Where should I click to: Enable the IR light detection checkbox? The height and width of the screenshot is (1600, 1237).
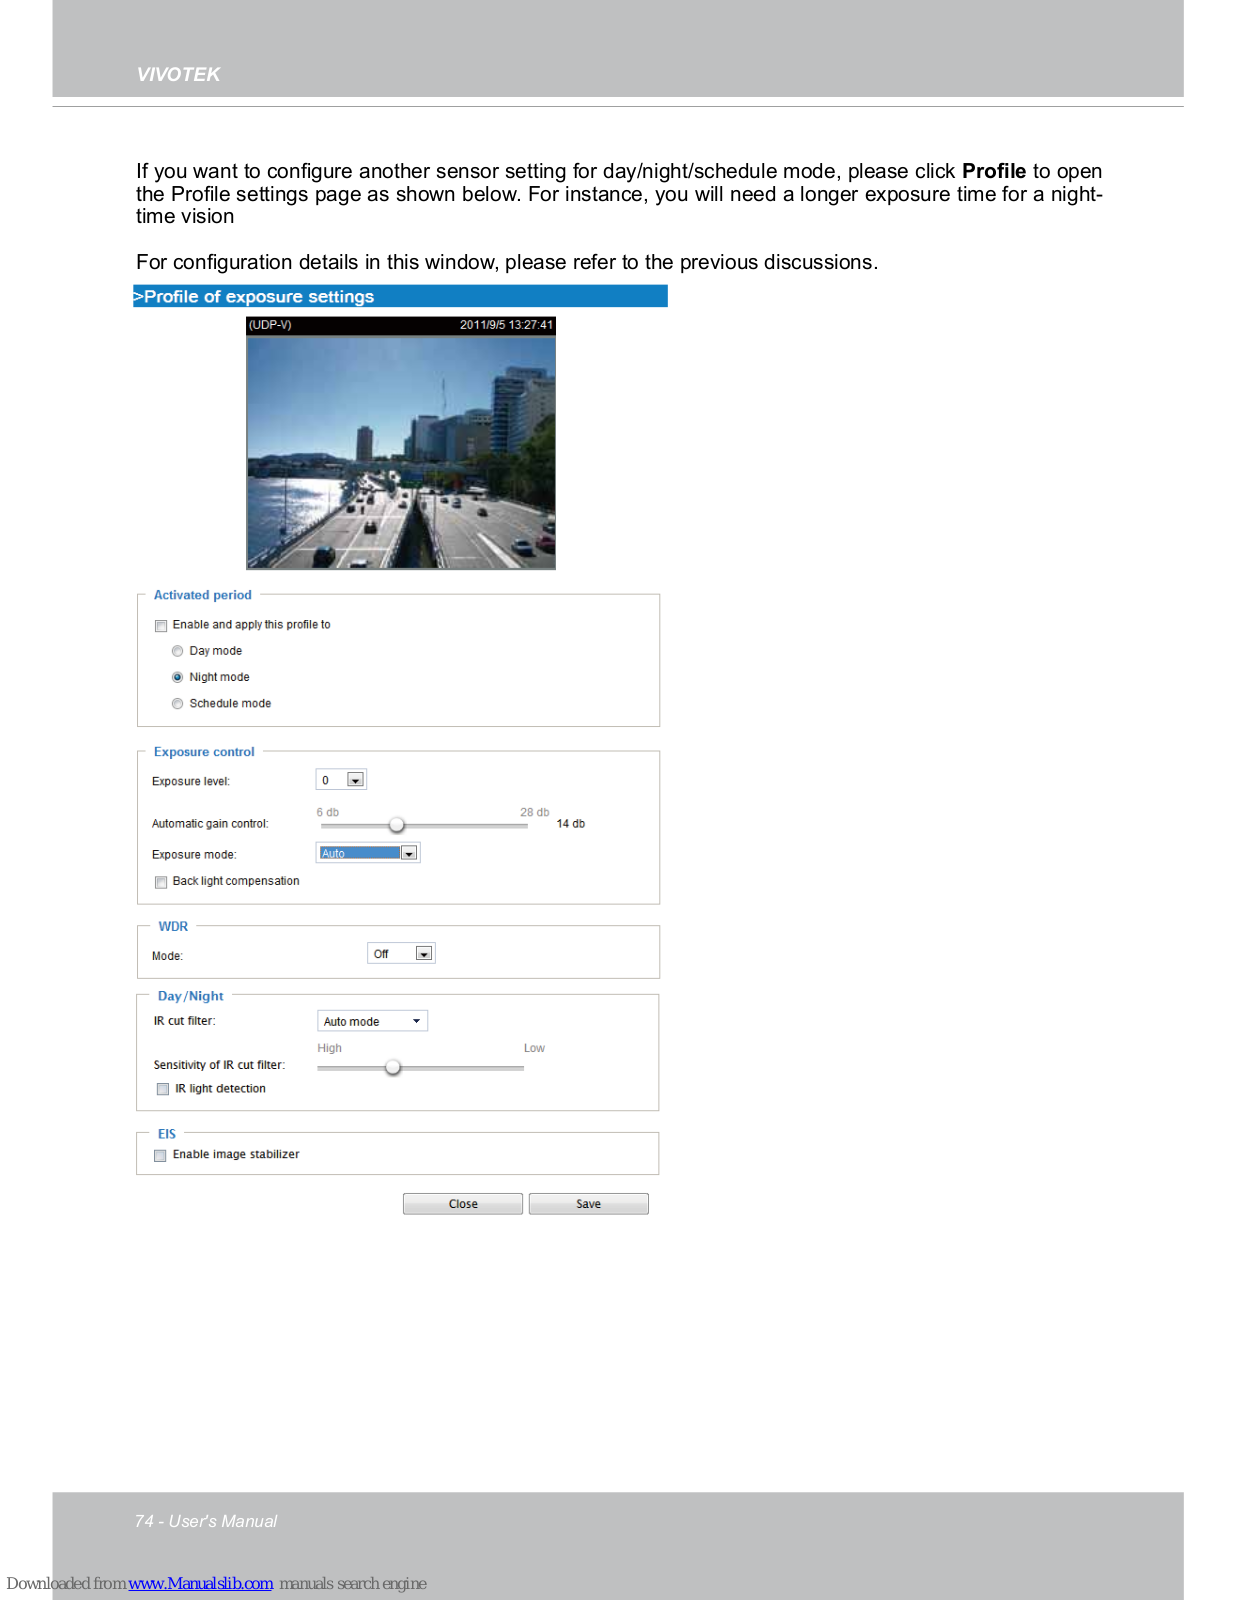click(x=163, y=1089)
